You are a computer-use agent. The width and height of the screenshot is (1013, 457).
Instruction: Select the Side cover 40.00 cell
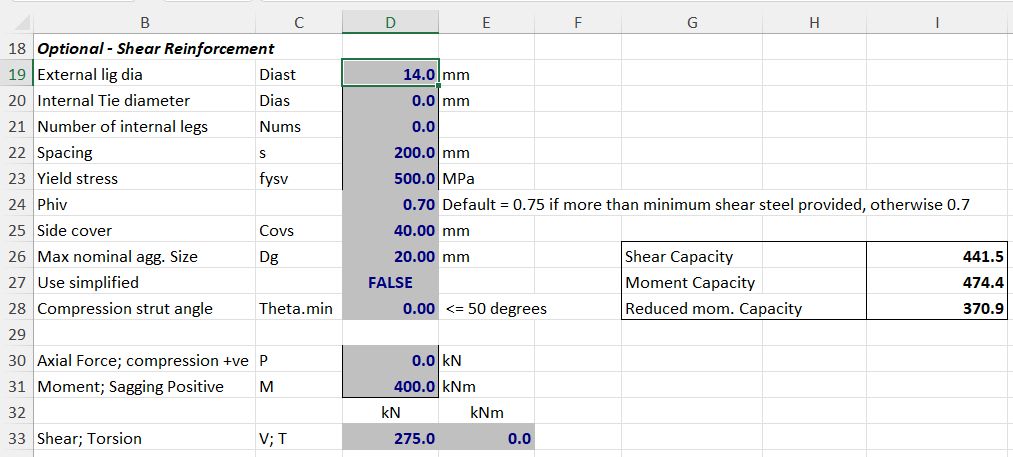click(390, 230)
